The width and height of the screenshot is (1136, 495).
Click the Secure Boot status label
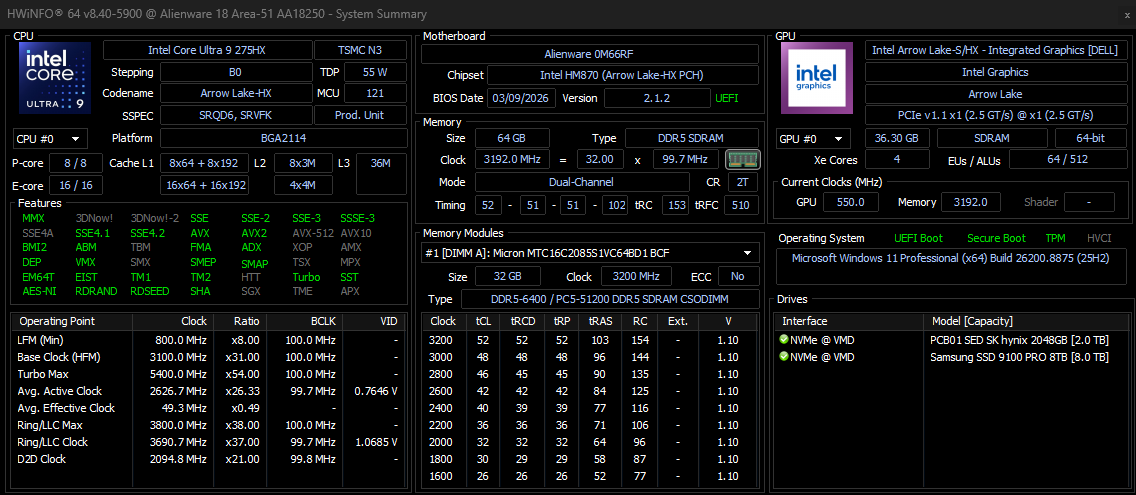coord(995,238)
